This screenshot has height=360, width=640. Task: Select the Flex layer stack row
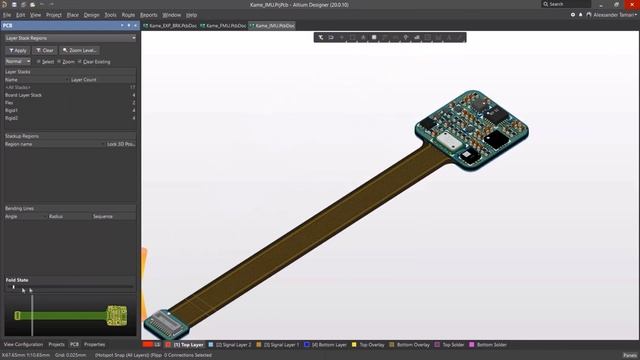70,103
